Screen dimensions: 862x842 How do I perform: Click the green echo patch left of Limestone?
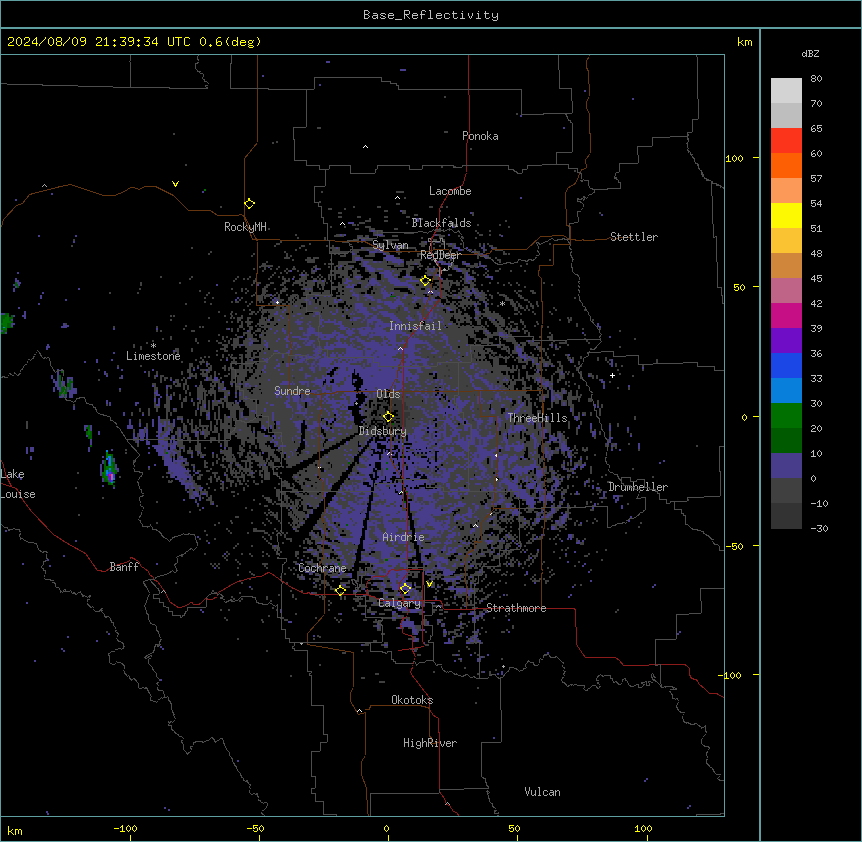[x=7, y=323]
